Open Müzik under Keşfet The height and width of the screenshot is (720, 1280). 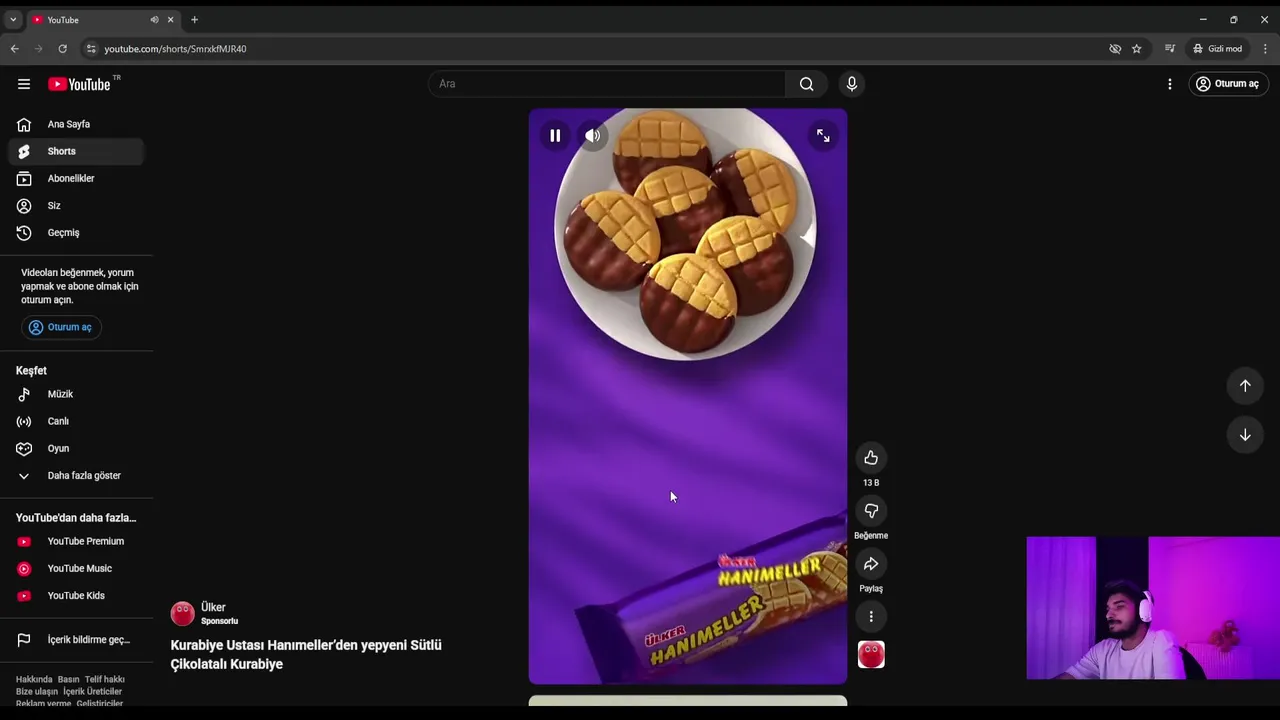(x=76, y=394)
